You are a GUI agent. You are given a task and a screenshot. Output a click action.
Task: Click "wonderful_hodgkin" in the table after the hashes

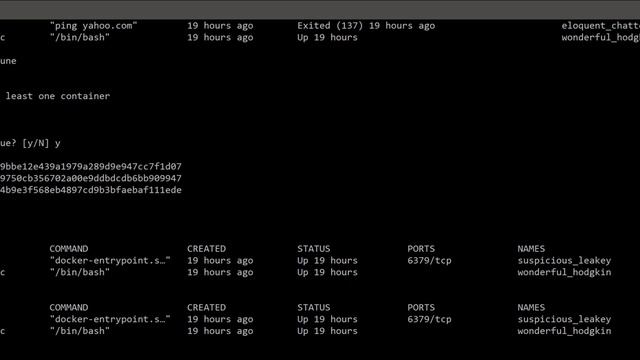pos(564,272)
